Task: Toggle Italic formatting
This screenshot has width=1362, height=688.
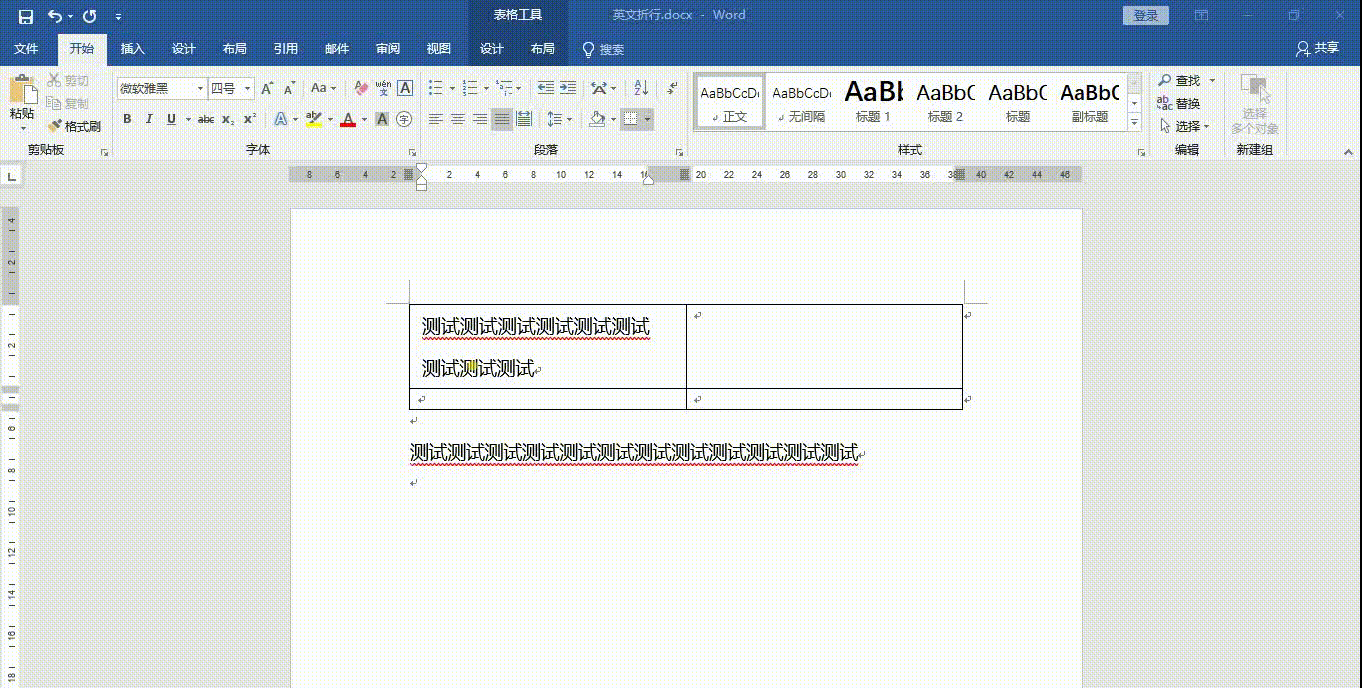Action: click(x=149, y=119)
